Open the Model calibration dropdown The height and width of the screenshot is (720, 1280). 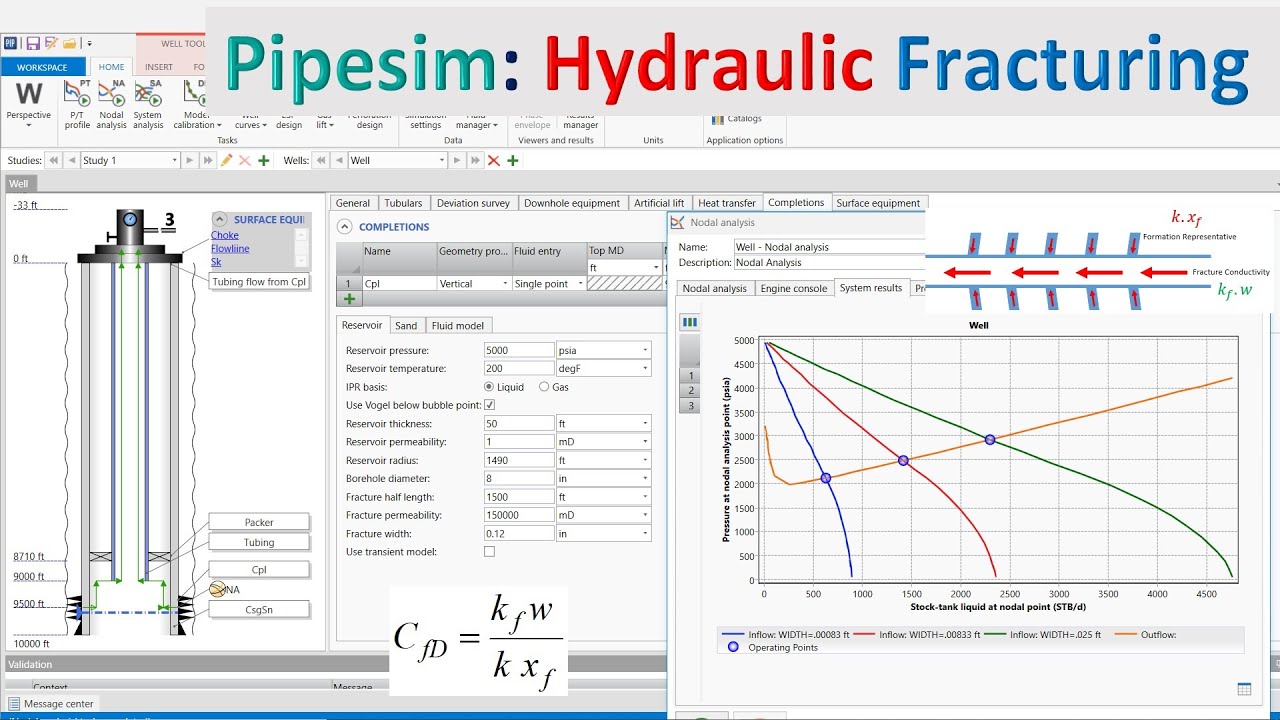tap(194, 105)
